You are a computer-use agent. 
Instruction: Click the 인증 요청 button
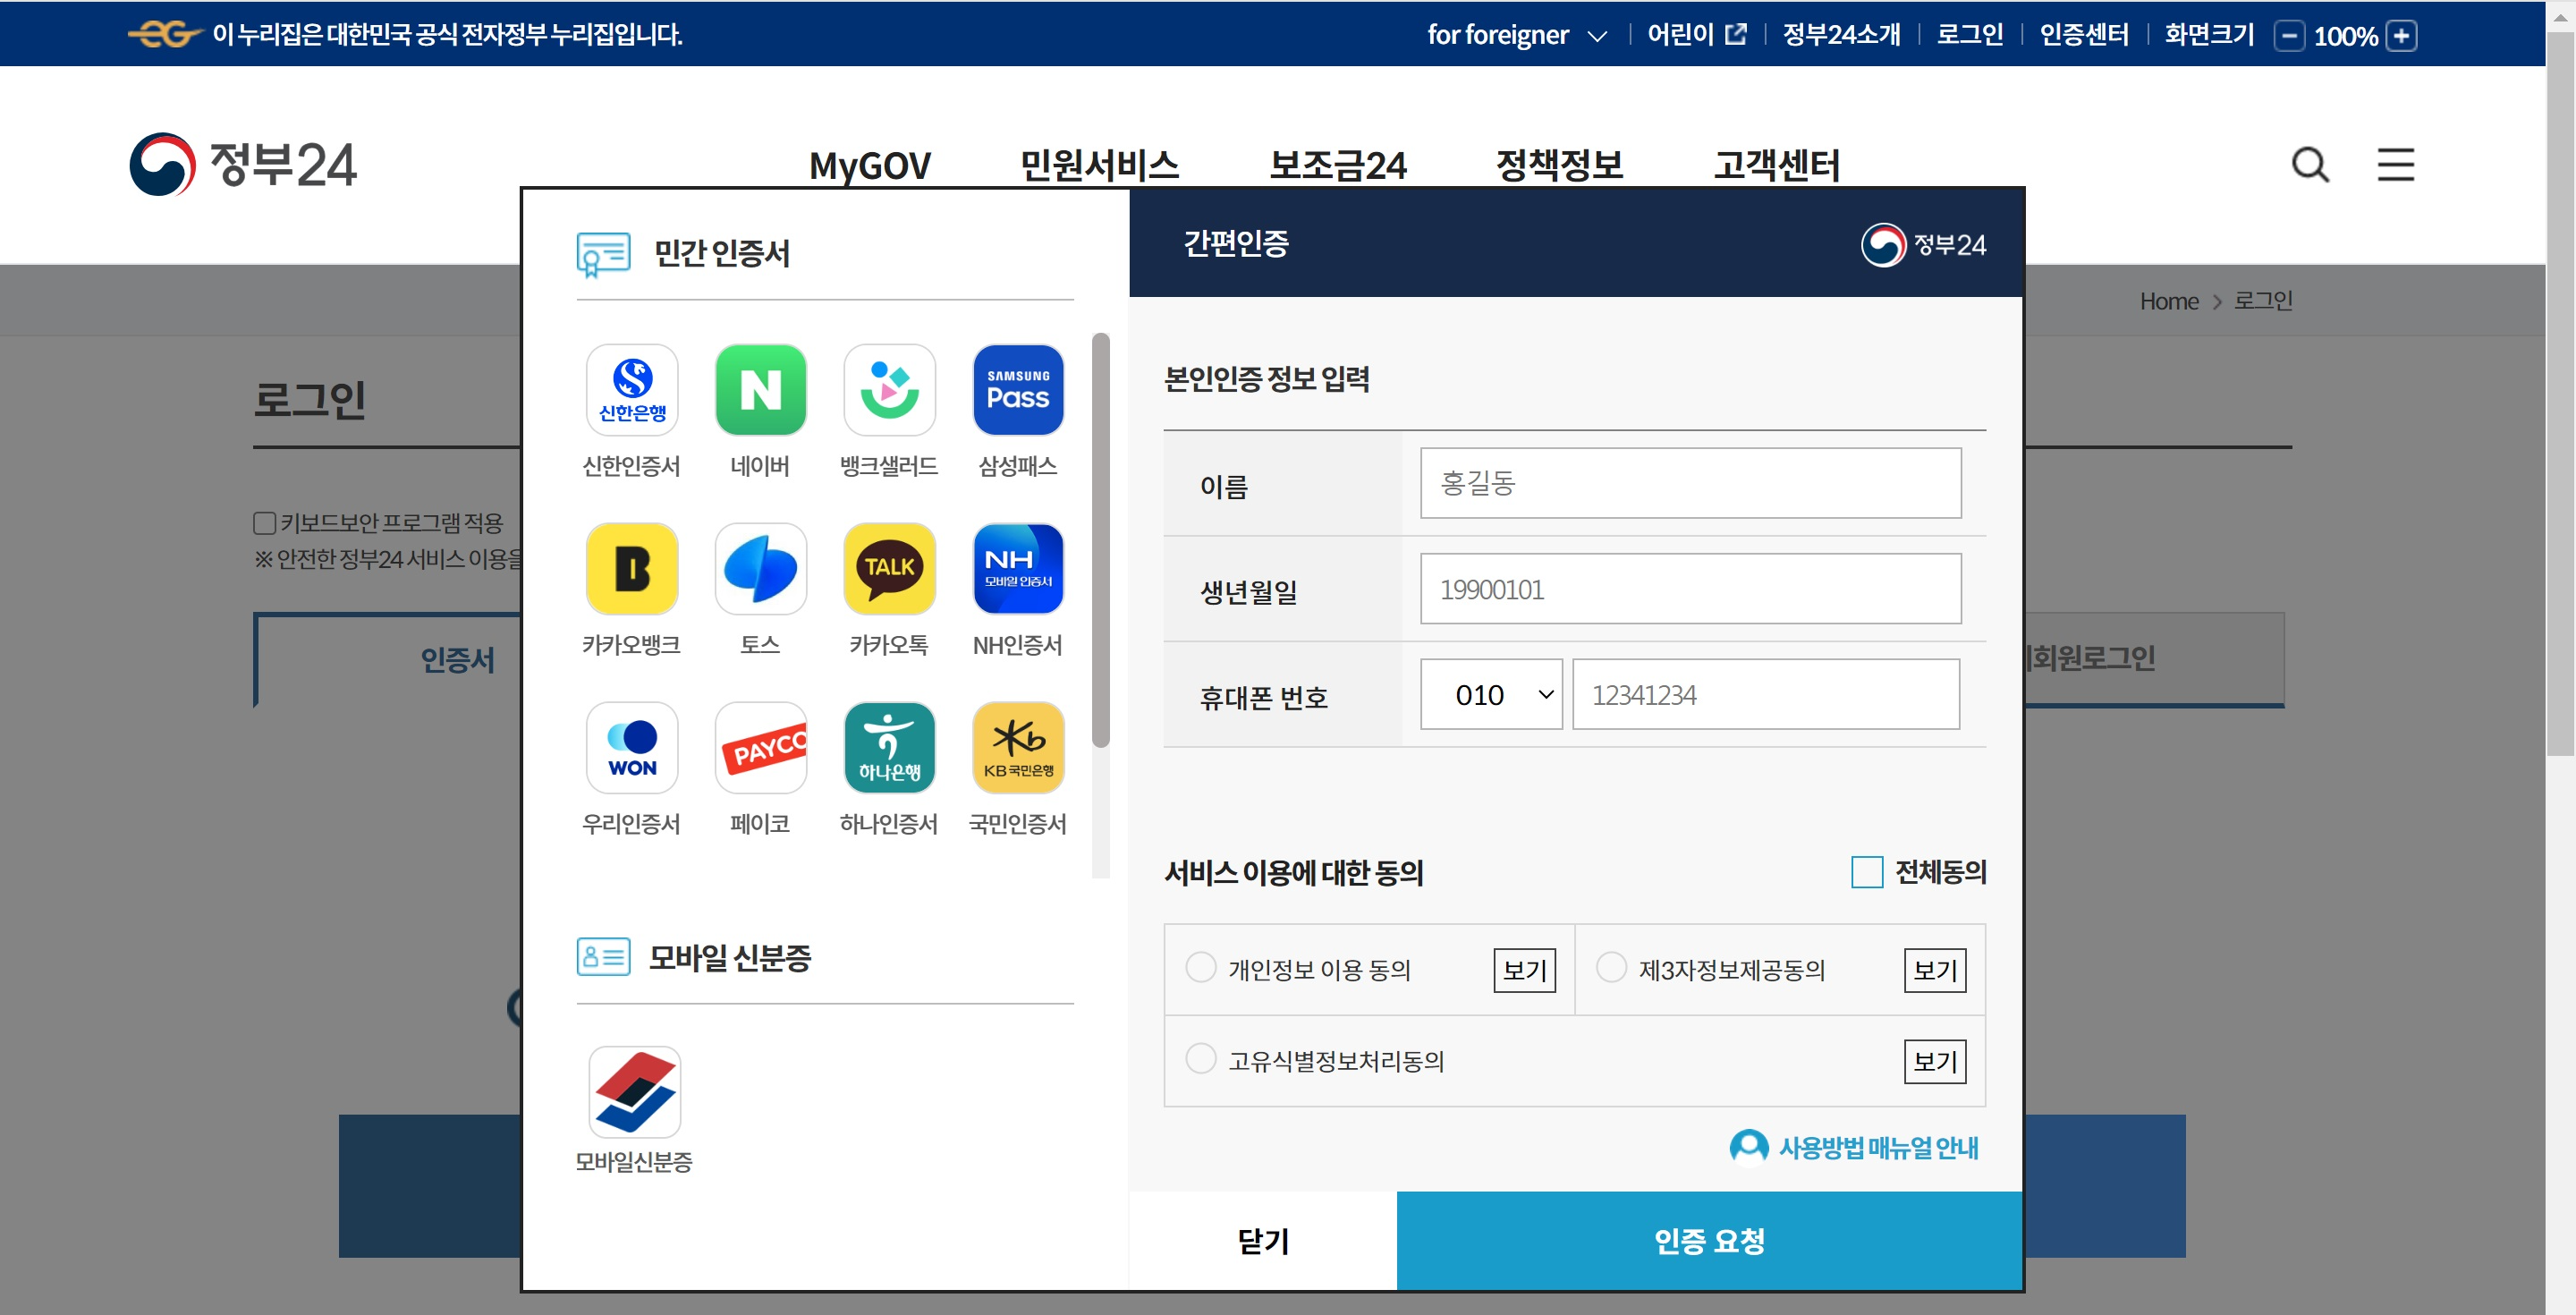pyautogui.click(x=1709, y=1241)
